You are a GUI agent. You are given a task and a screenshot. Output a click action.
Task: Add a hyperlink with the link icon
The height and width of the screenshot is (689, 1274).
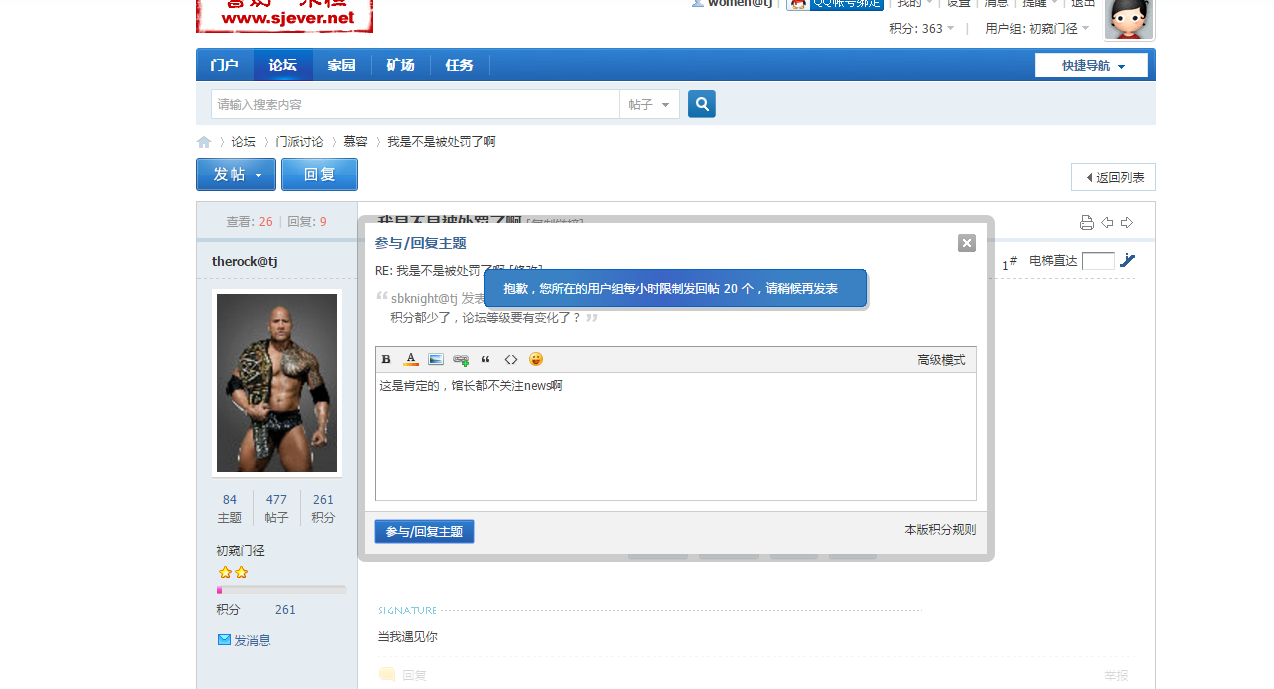461,360
